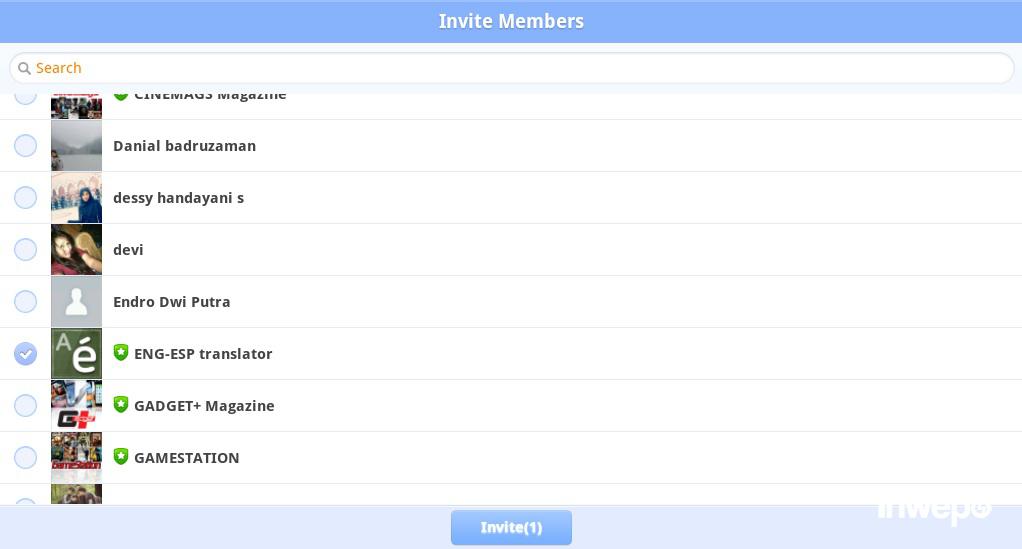Click GADGET+ Magazine avatar image
Viewport: 1022px width, 549px height.
point(76,406)
